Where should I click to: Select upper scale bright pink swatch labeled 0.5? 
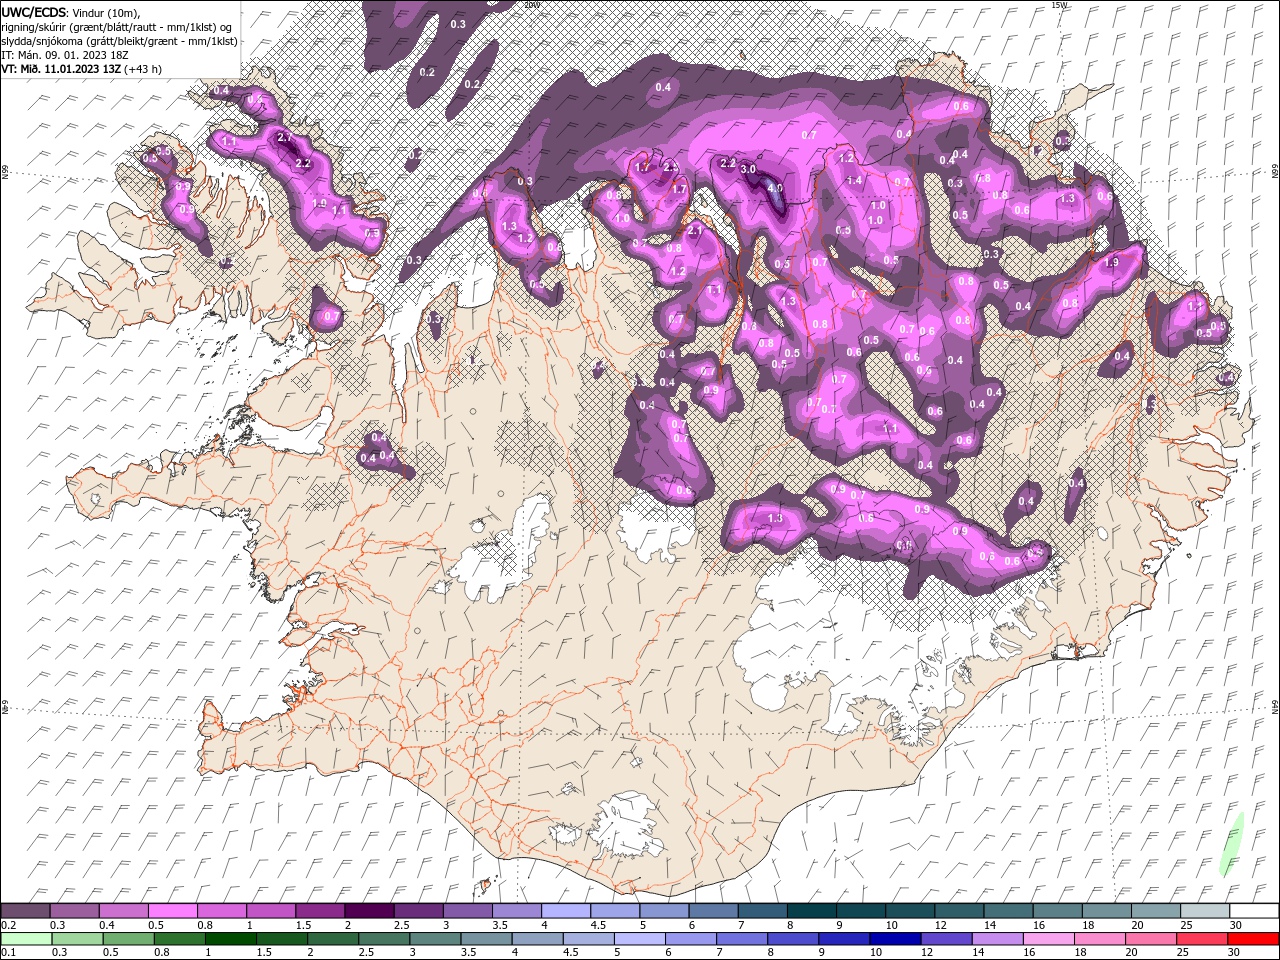pyautogui.click(x=172, y=911)
